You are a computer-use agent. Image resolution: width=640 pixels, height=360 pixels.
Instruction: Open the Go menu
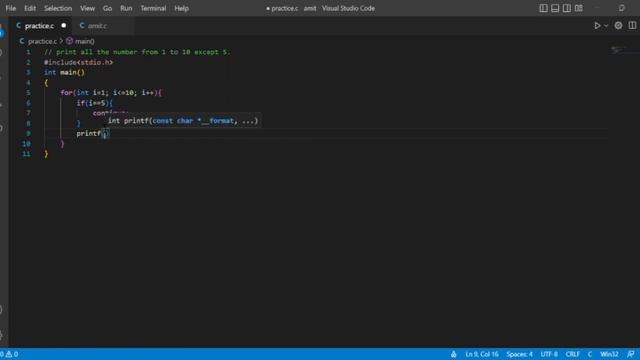pyautogui.click(x=107, y=8)
